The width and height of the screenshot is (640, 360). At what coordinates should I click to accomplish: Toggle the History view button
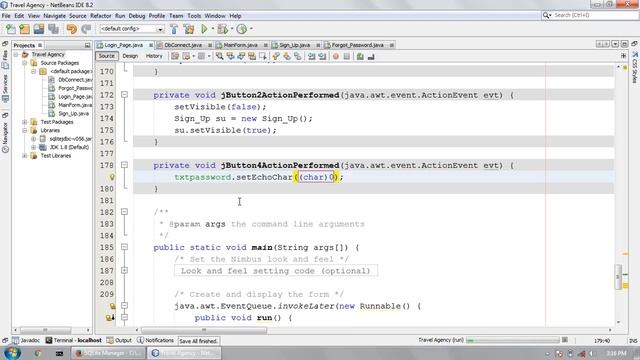pos(154,56)
